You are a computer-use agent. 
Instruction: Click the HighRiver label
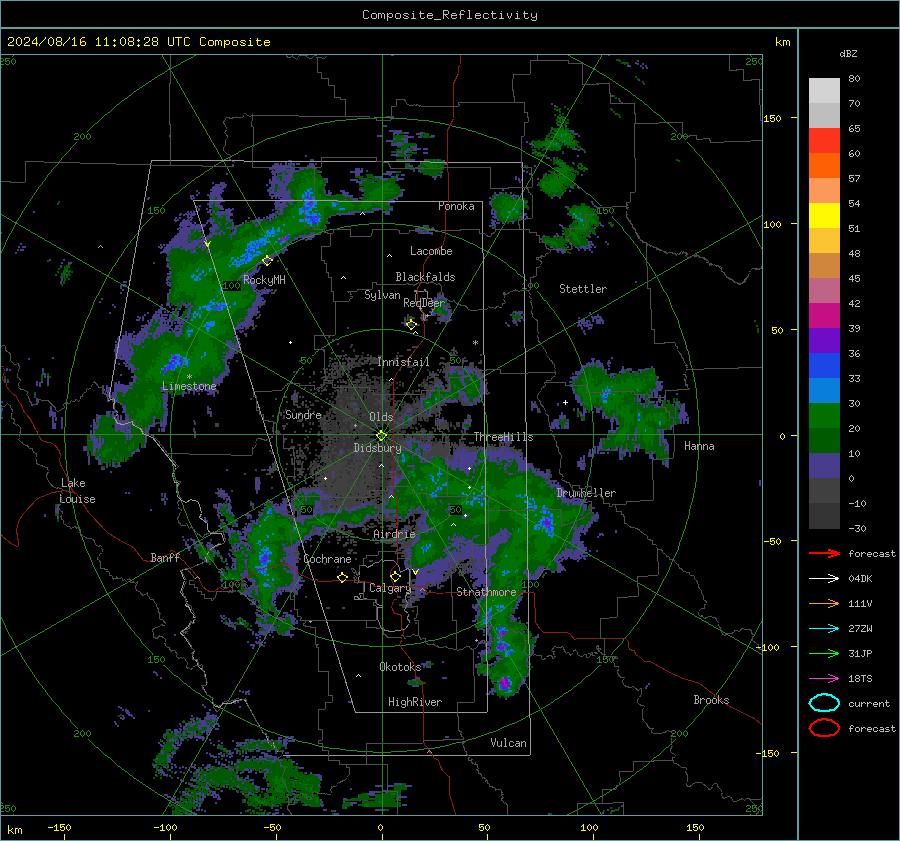tap(415, 702)
